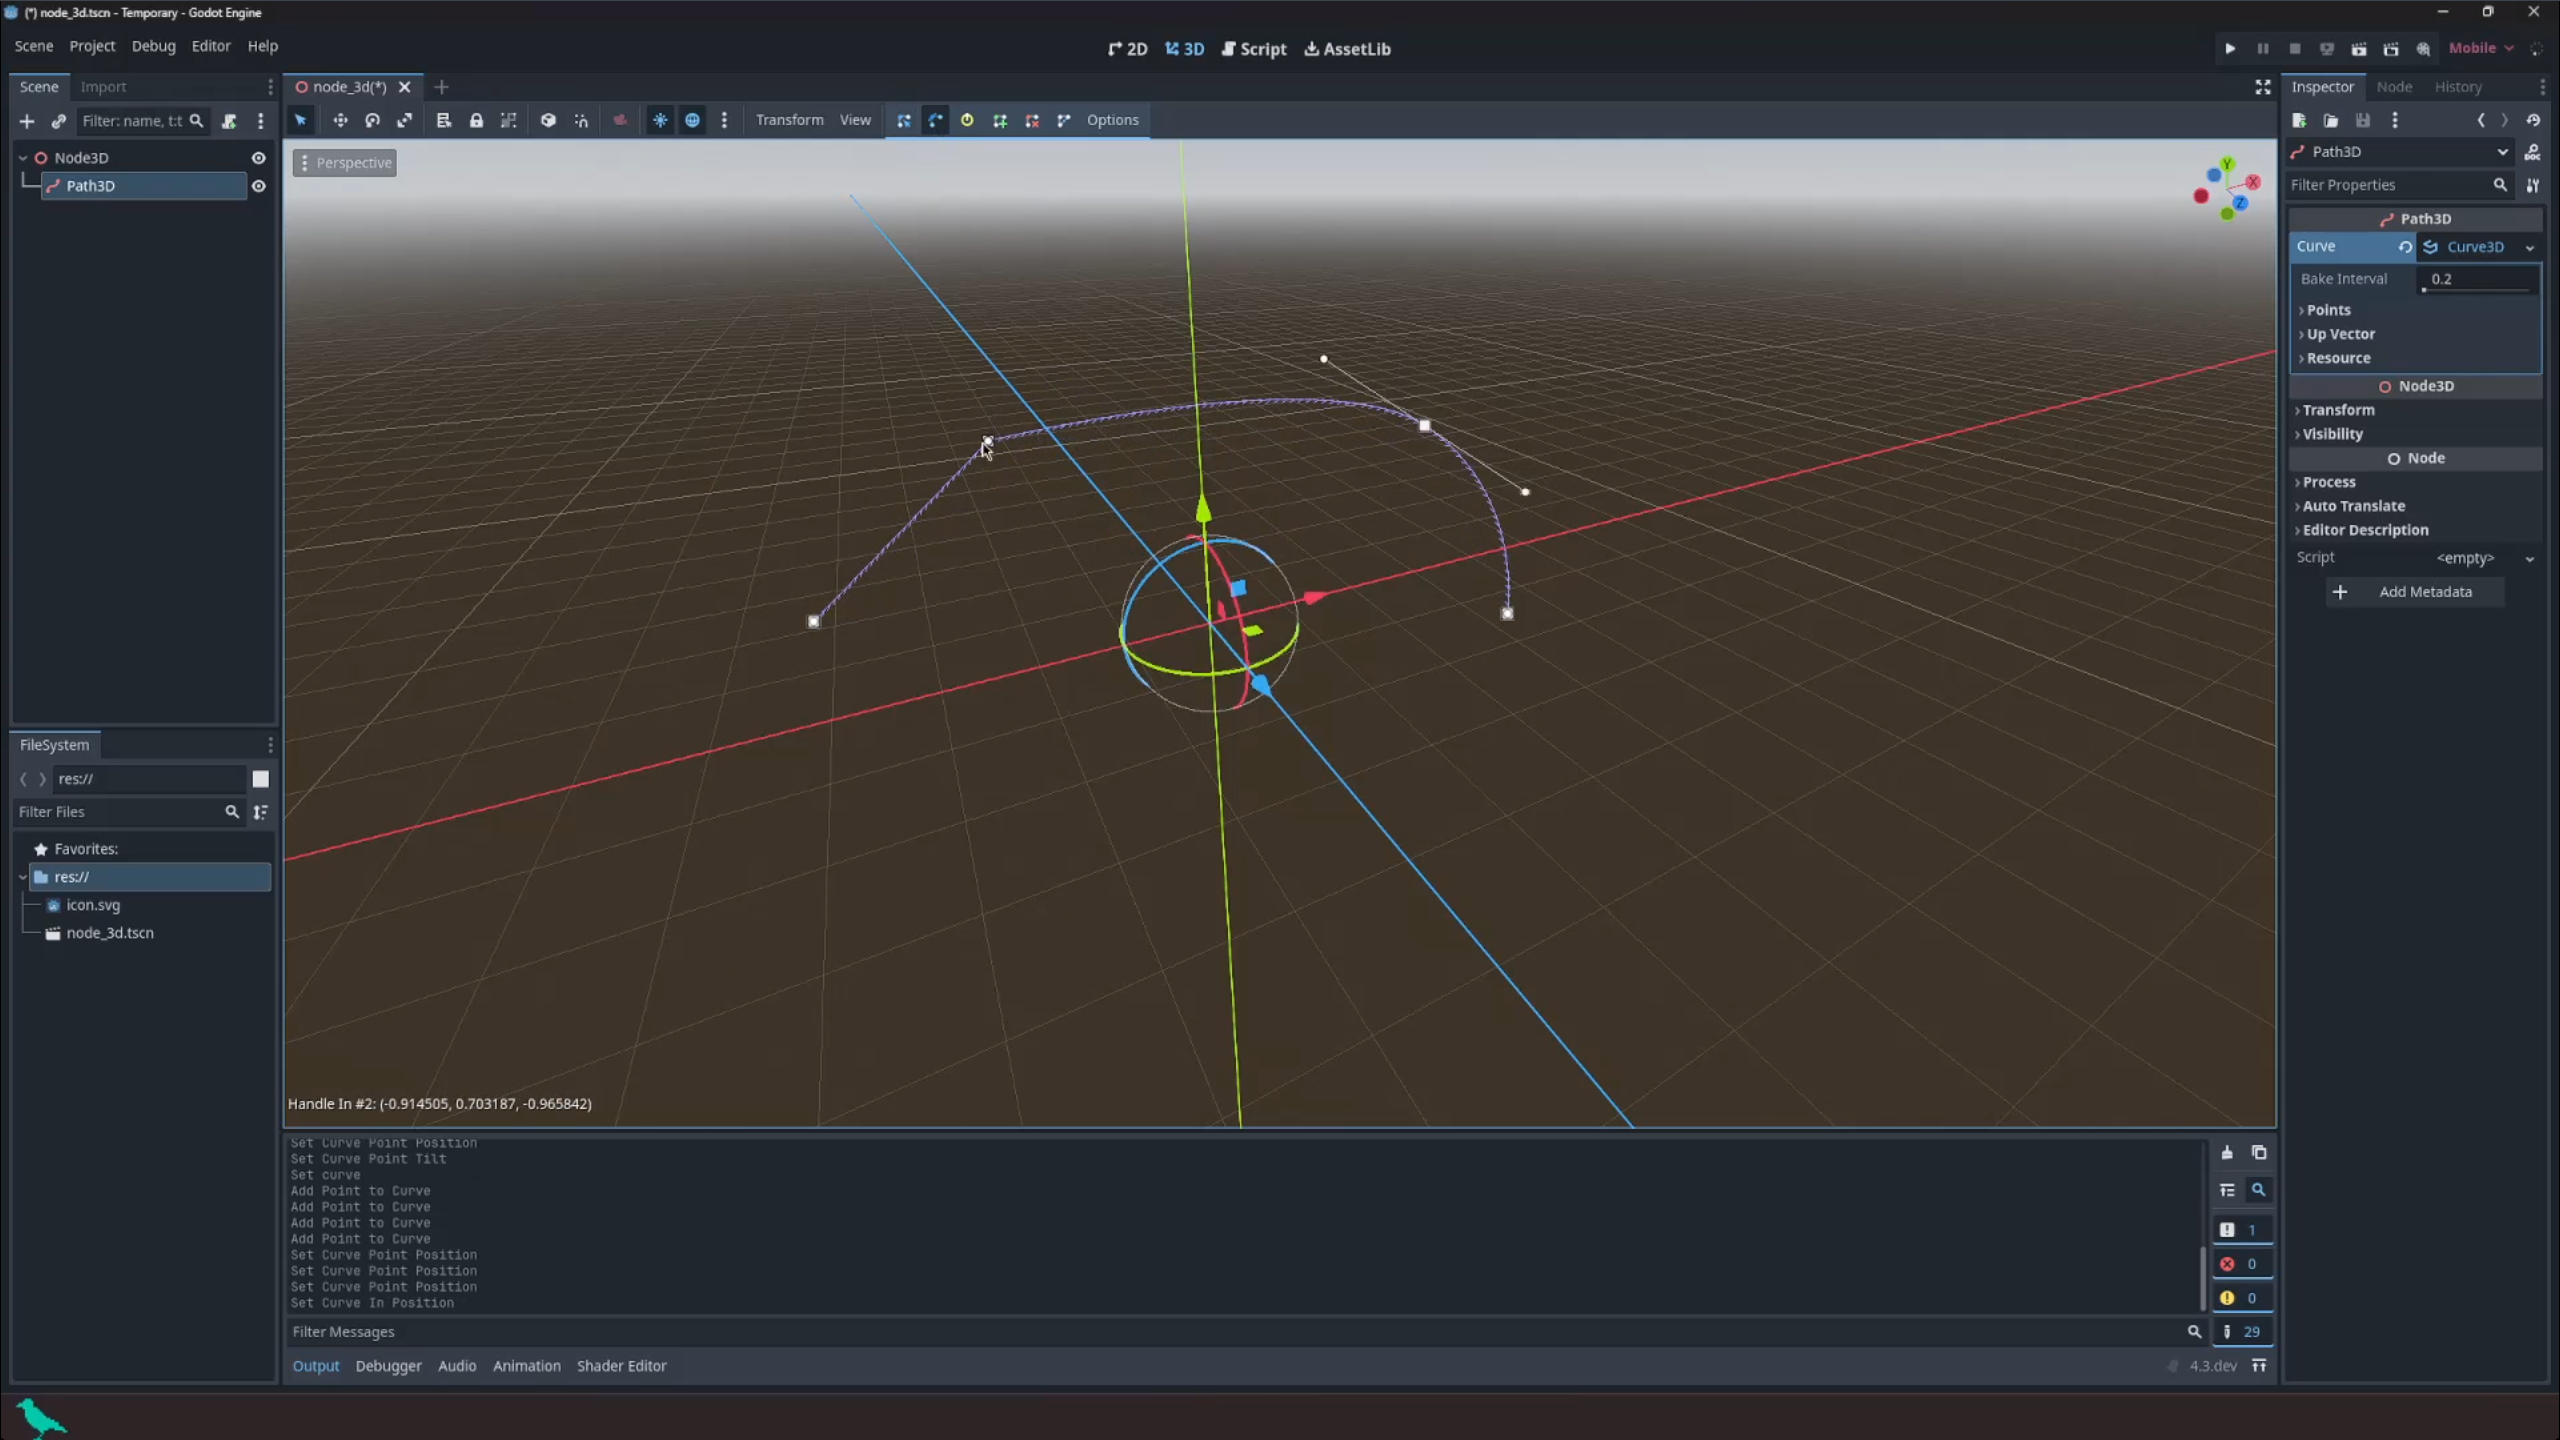Toggle error messages filter in output
The width and height of the screenshot is (2560, 1440).
pyautogui.click(x=2241, y=1263)
